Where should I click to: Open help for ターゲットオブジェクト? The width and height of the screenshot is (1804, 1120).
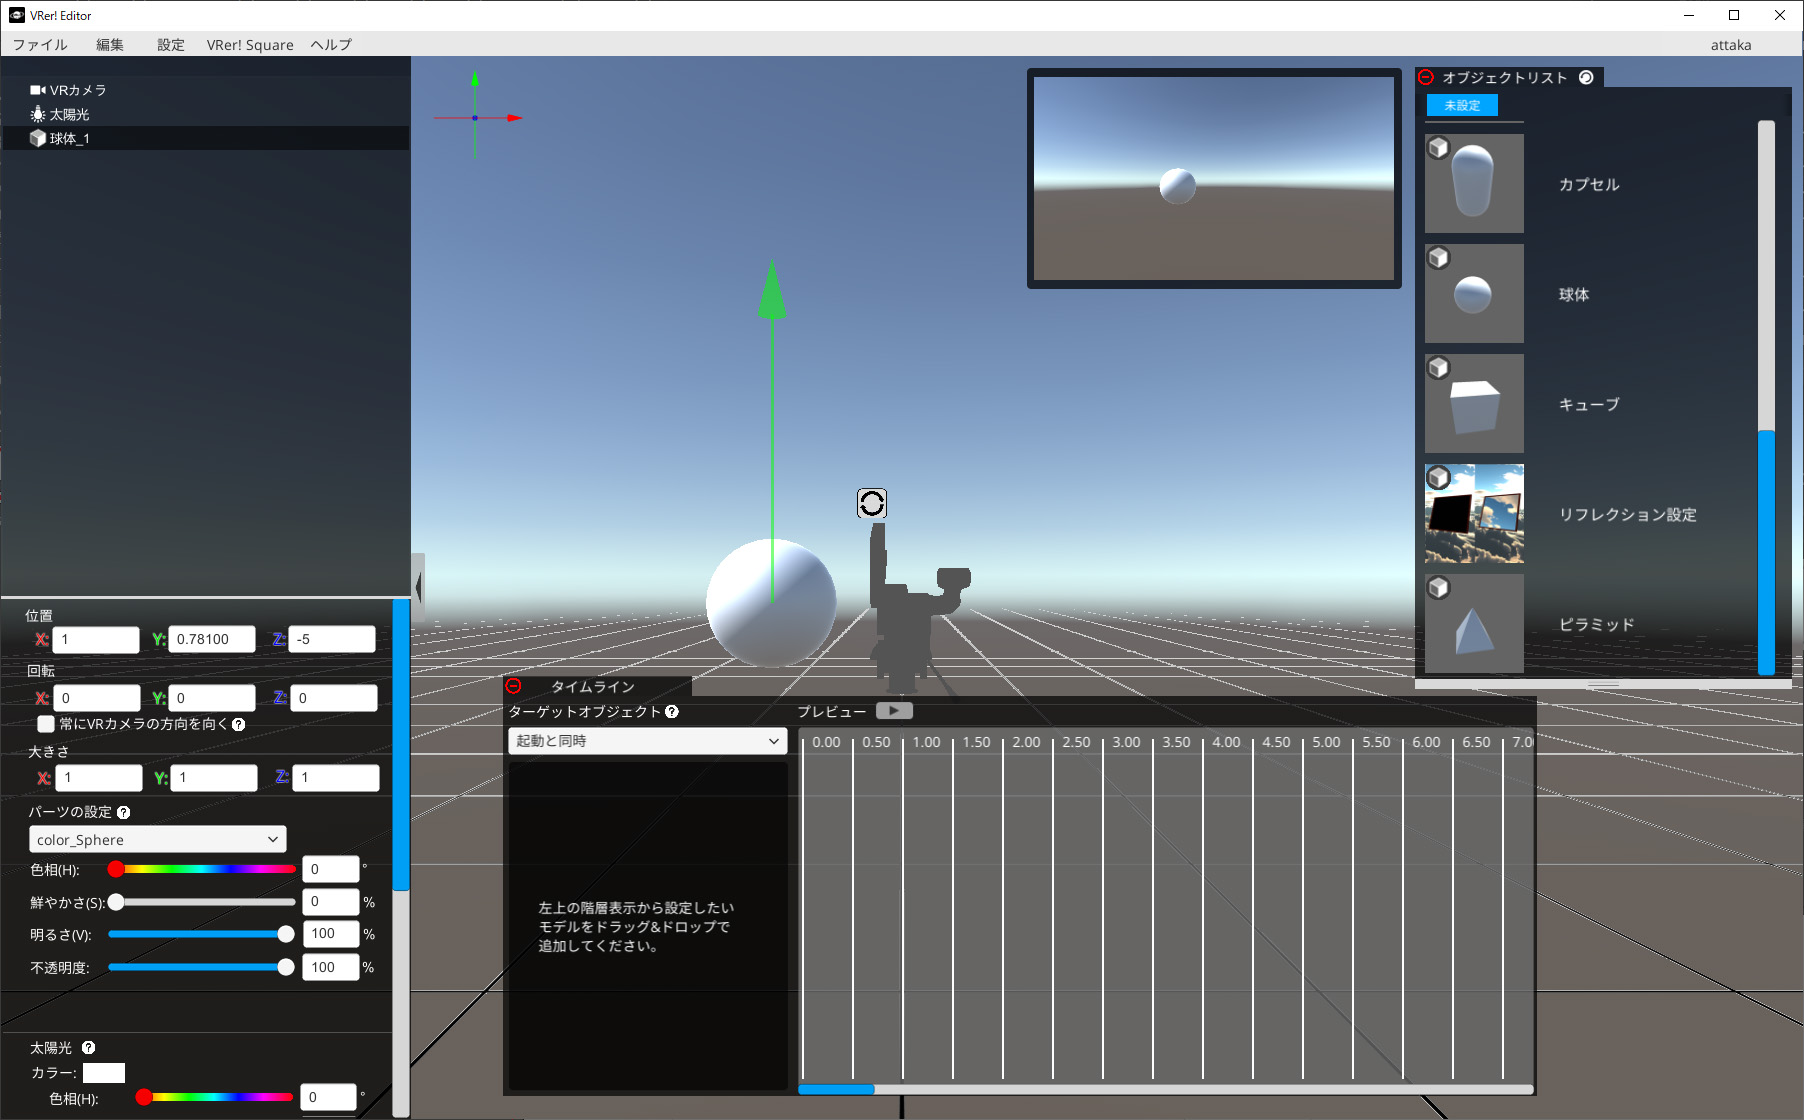point(672,711)
